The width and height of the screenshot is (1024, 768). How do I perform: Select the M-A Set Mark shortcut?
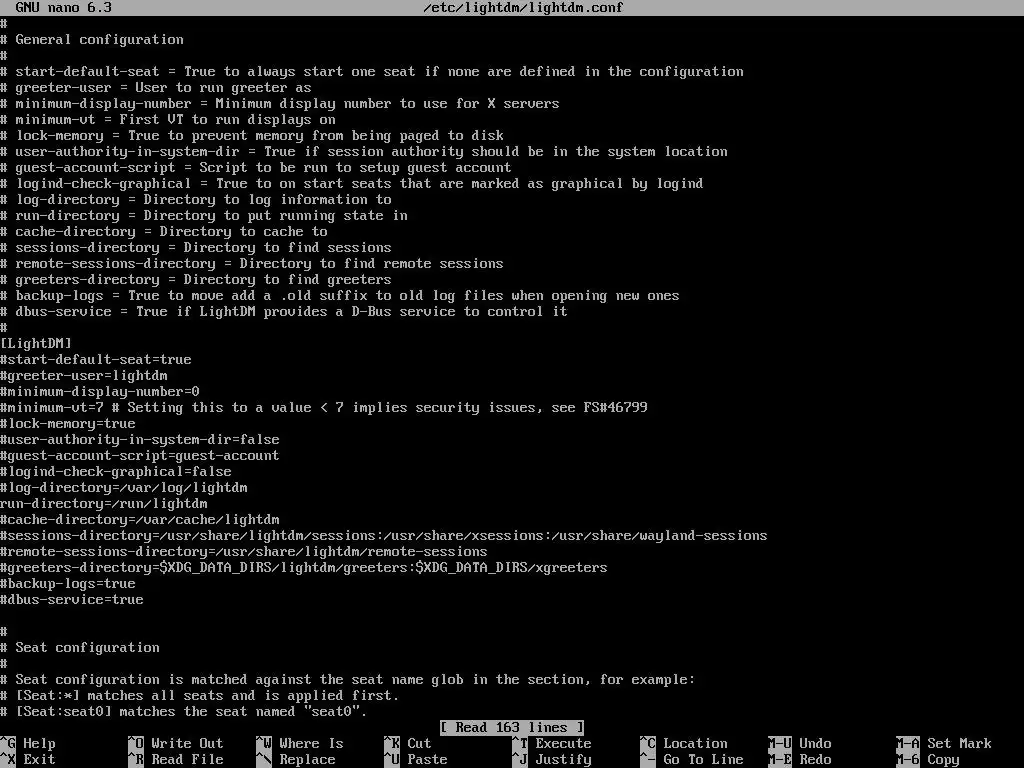[944, 743]
